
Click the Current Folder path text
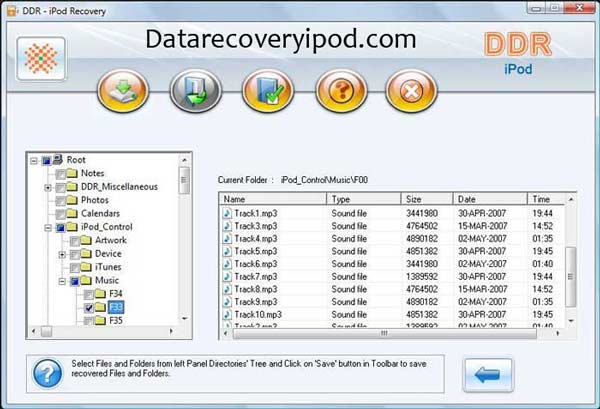click(324, 180)
